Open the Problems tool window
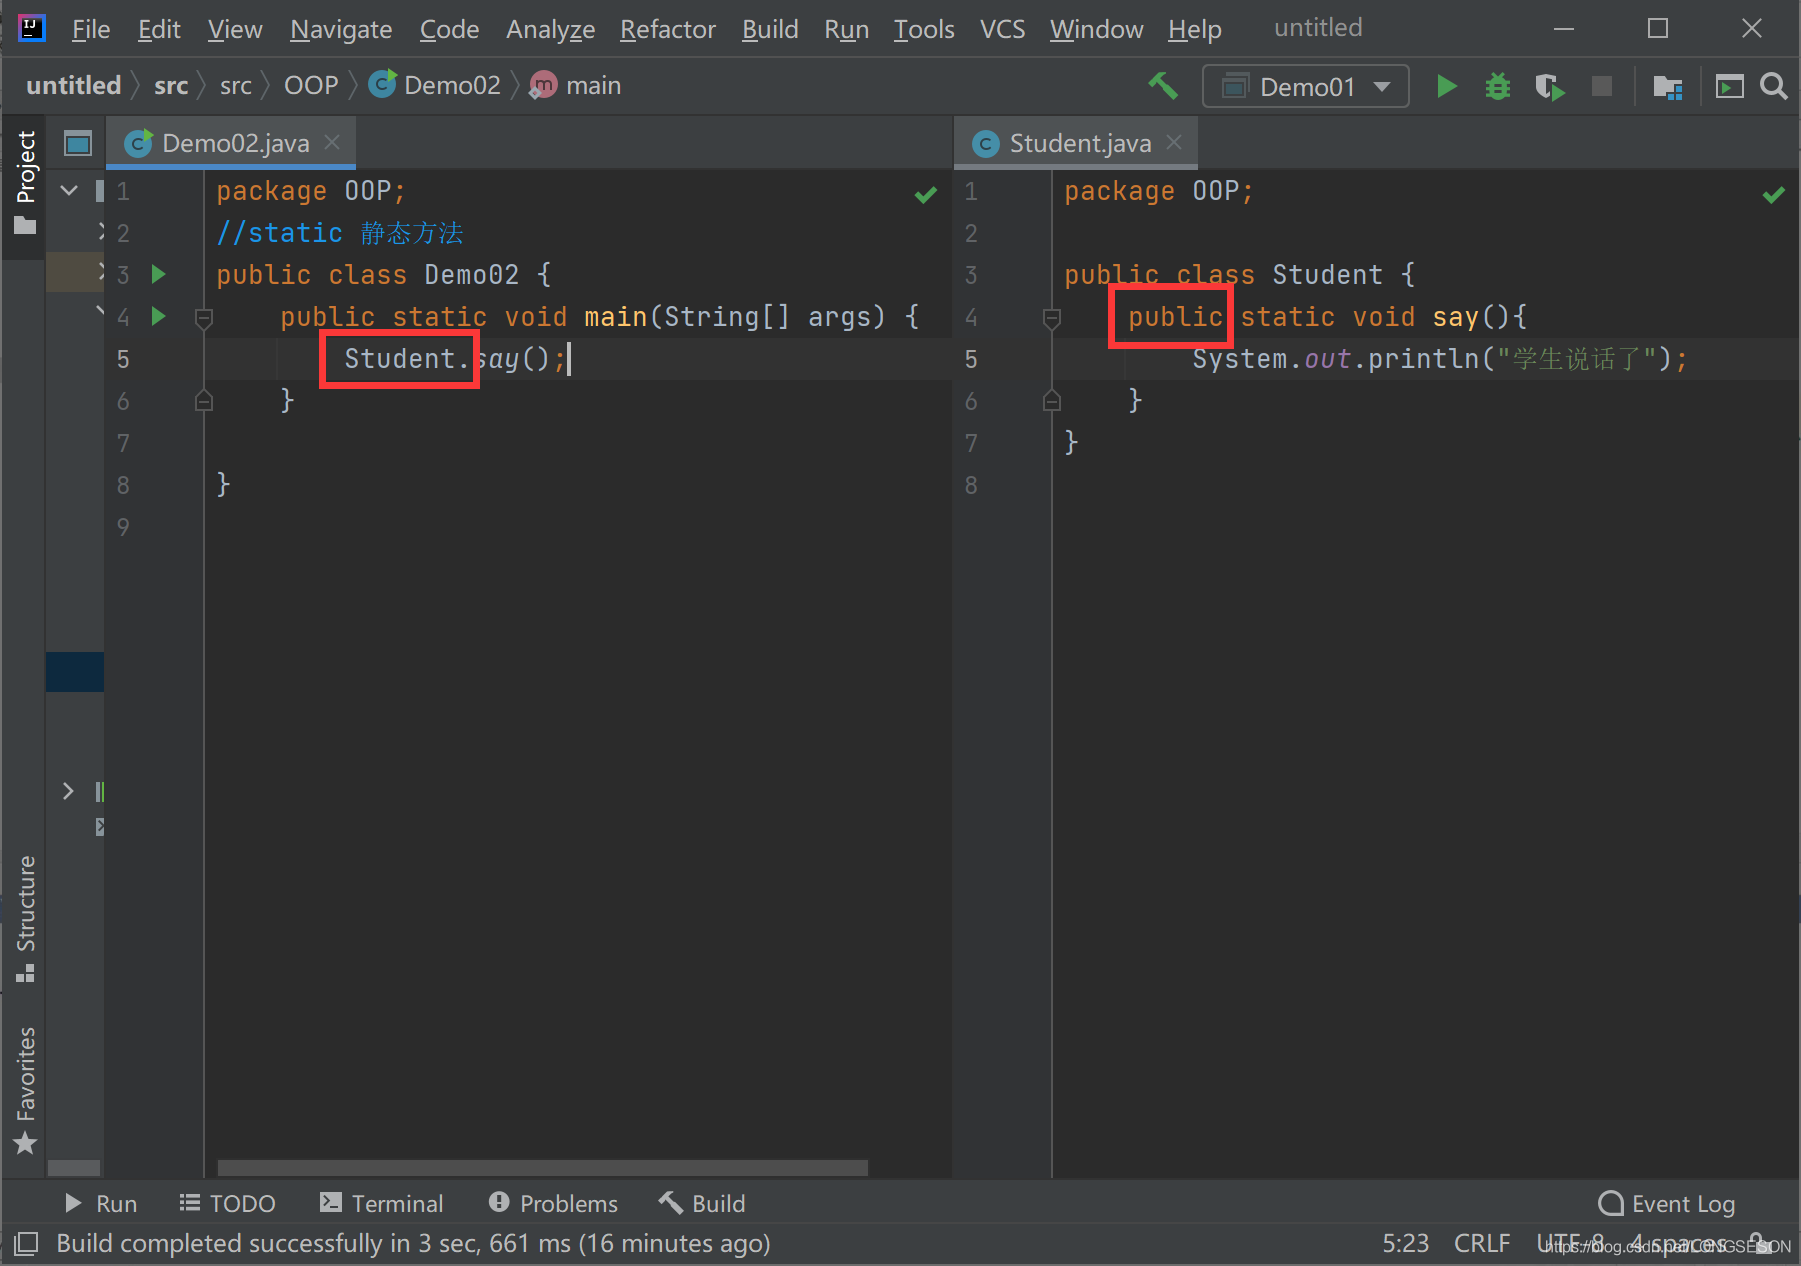 [553, 1203]
